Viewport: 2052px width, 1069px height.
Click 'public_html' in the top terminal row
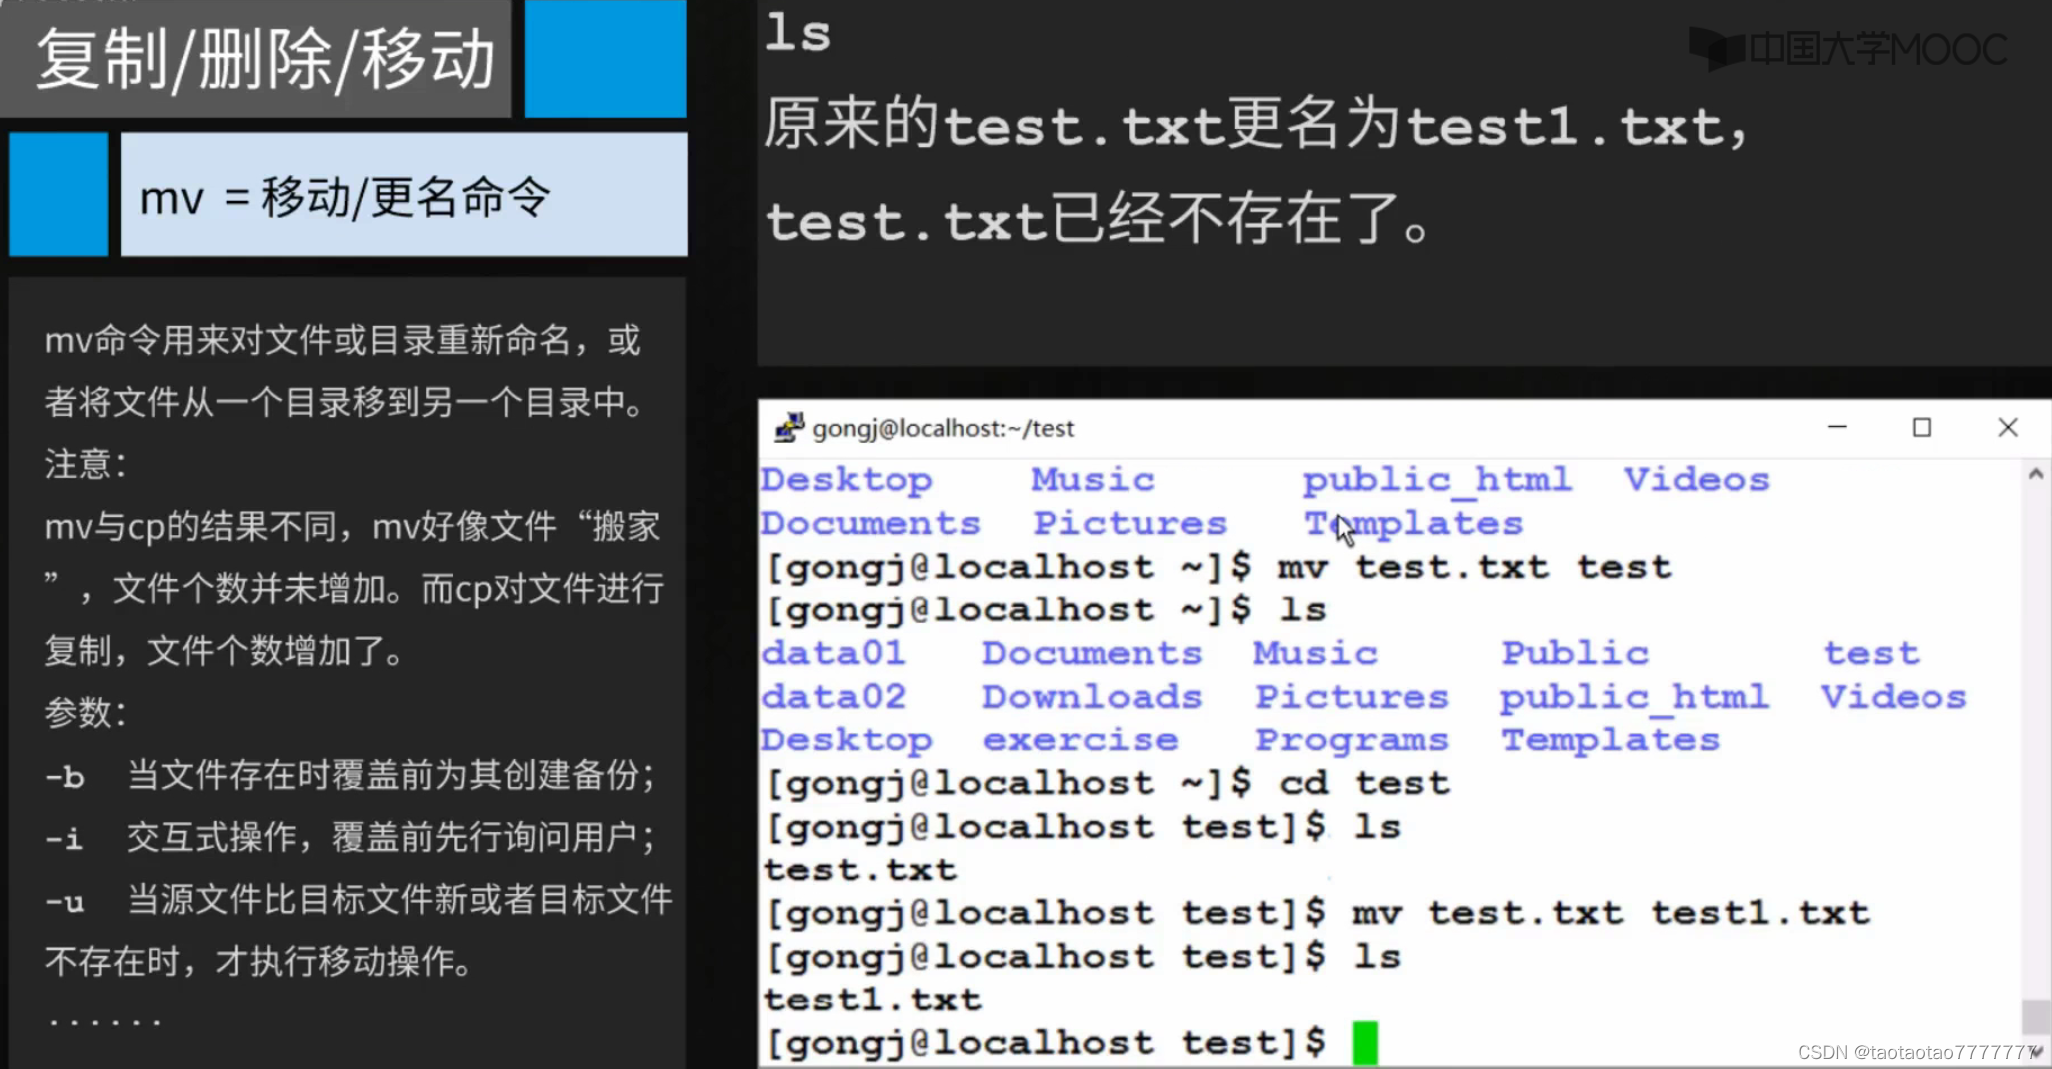(x=1437, y=481)
